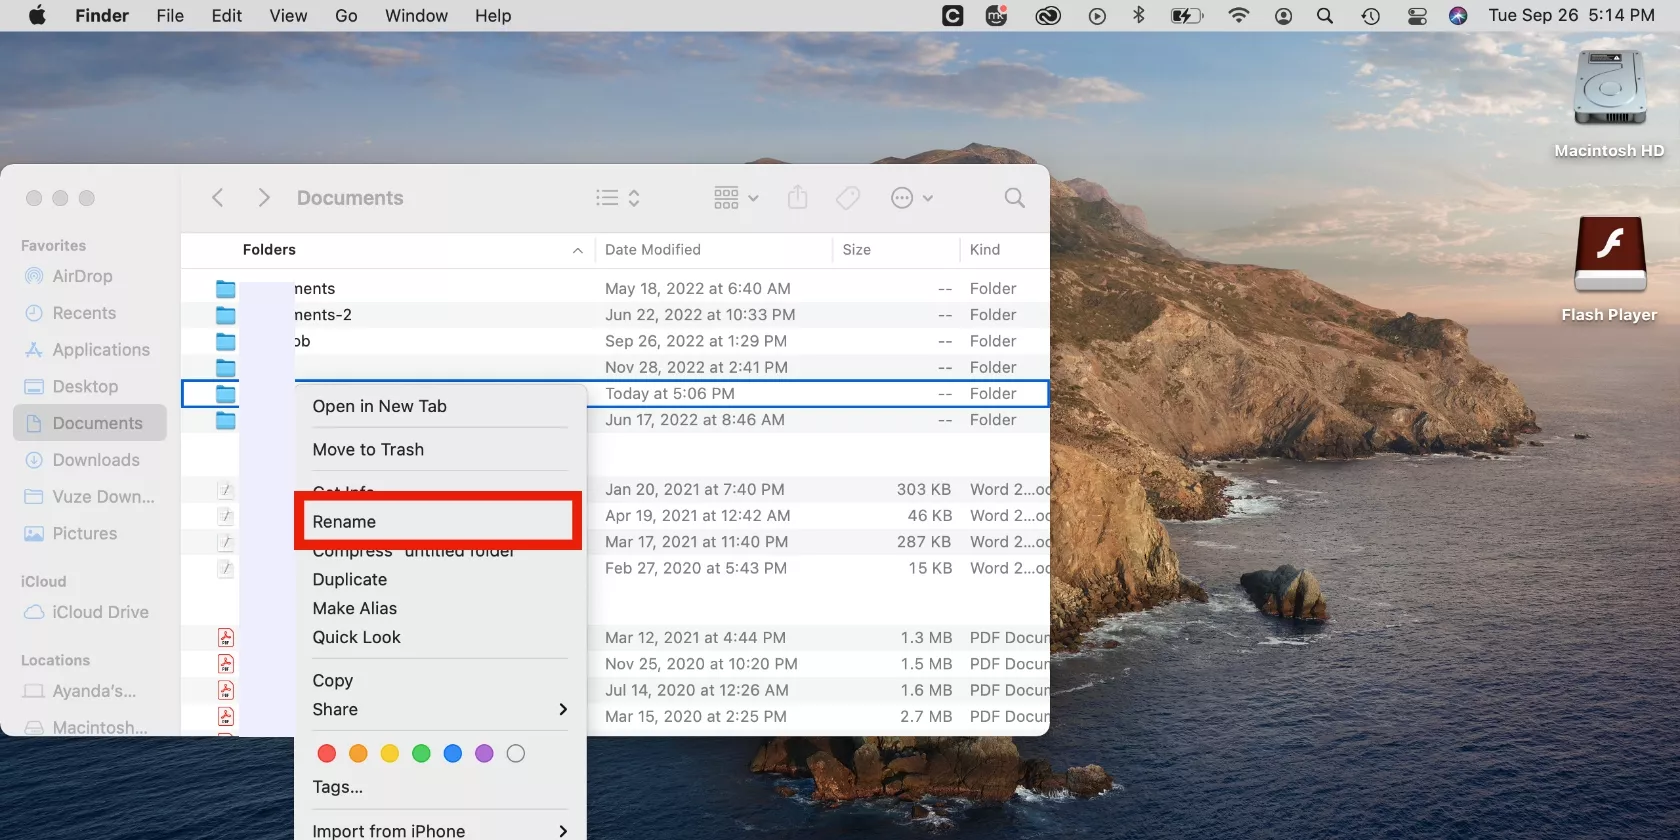Select Move to Trash menu entry
This screenshot has height=840, width=1680.
click(x=368, y=450)
